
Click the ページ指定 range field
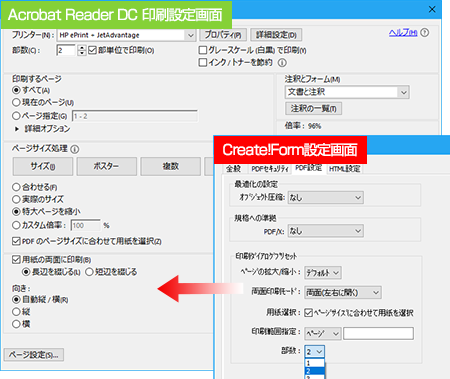pyautogui.click(x=135, y=116)
